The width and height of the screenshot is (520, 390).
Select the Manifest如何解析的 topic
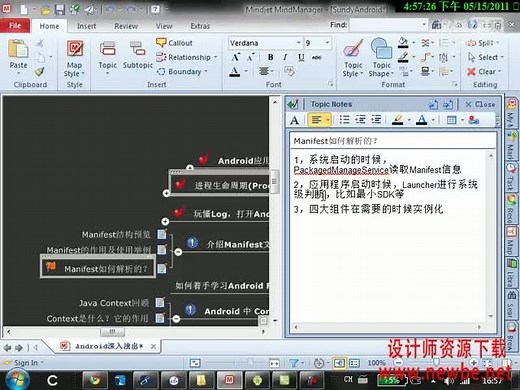(98, 267)
